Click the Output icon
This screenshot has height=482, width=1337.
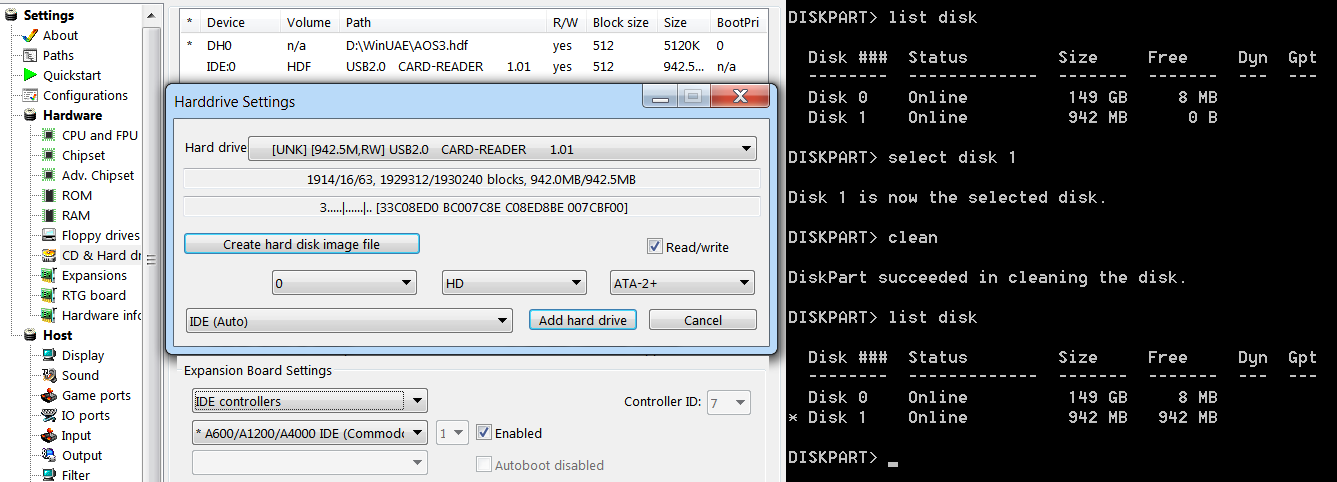[x=48, y=455]
